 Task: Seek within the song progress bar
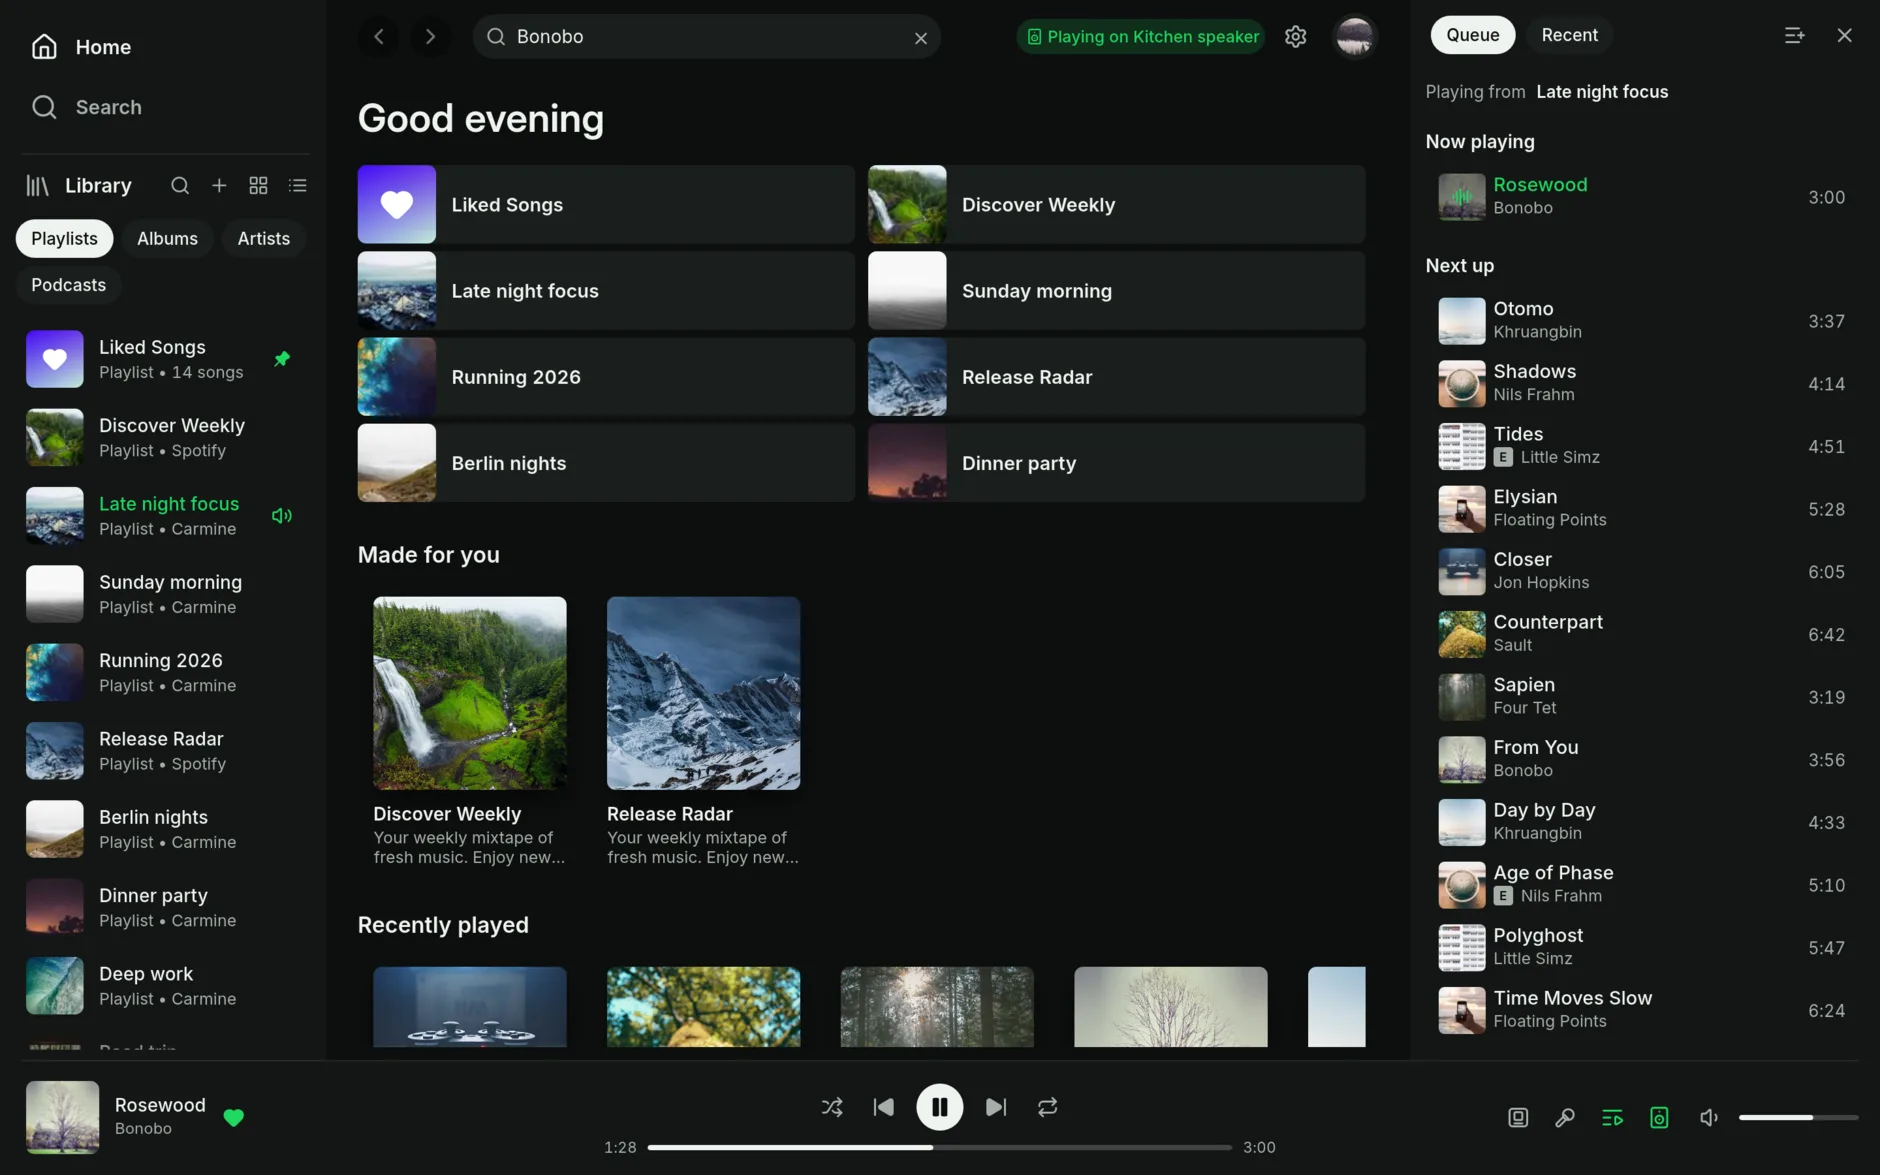939,1147
